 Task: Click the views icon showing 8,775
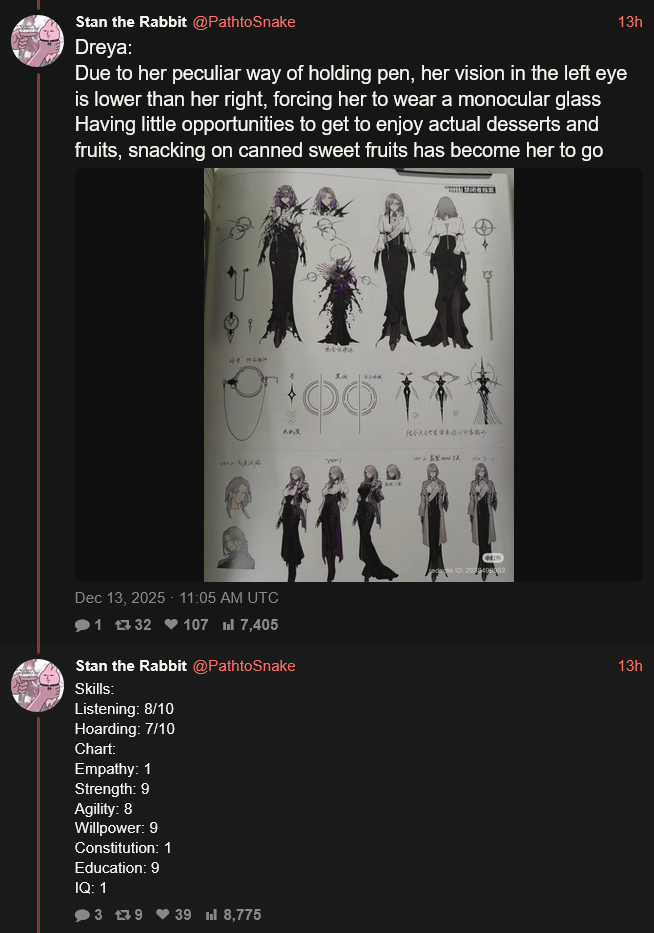[x=211, y=915]
